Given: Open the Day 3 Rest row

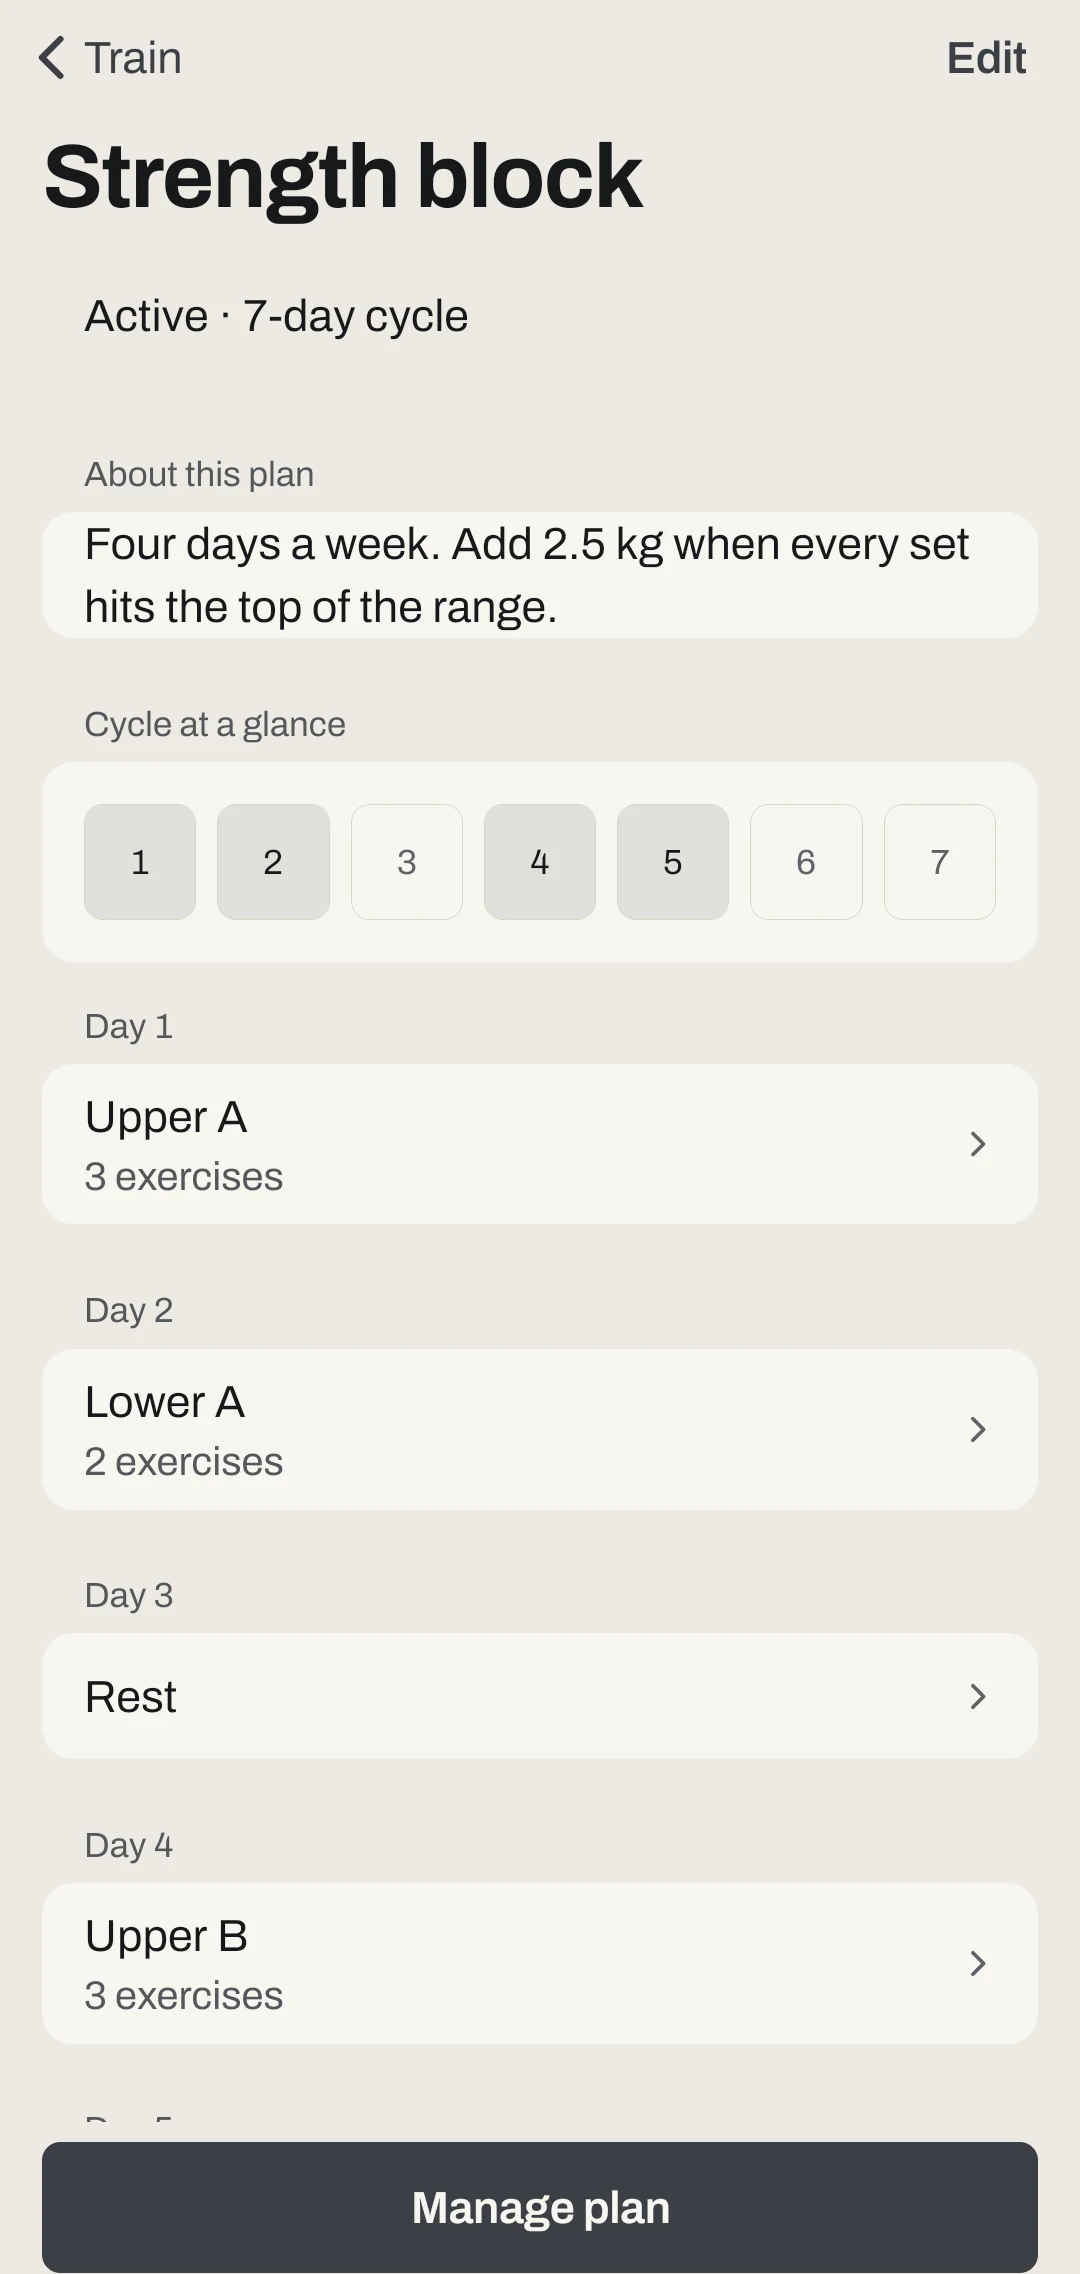Looking at the screenshot, I should [x=540, y=1696].
